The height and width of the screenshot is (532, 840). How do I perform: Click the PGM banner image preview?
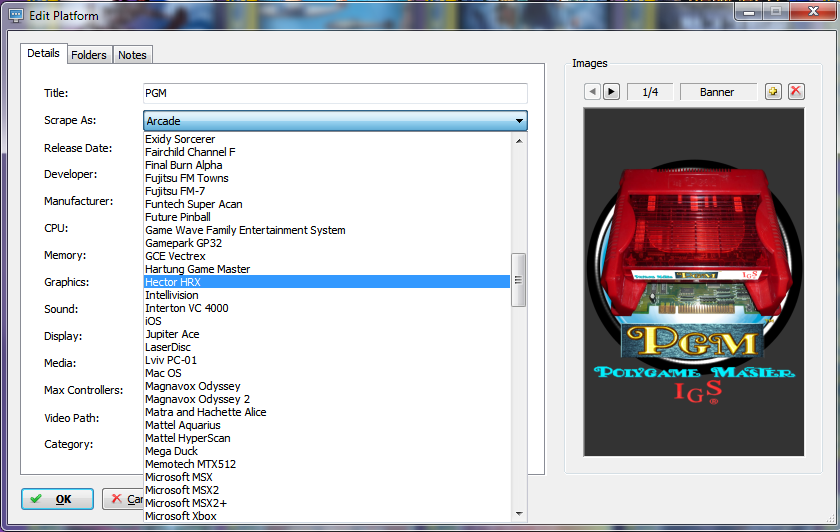click(x=694, y=282)
